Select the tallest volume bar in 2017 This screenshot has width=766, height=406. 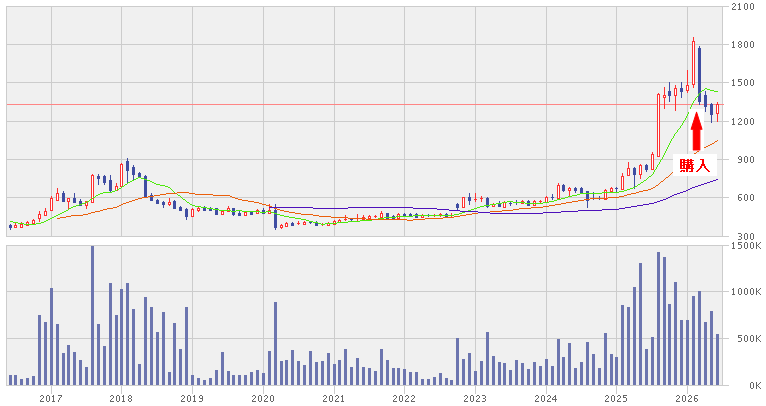(92, 316)
